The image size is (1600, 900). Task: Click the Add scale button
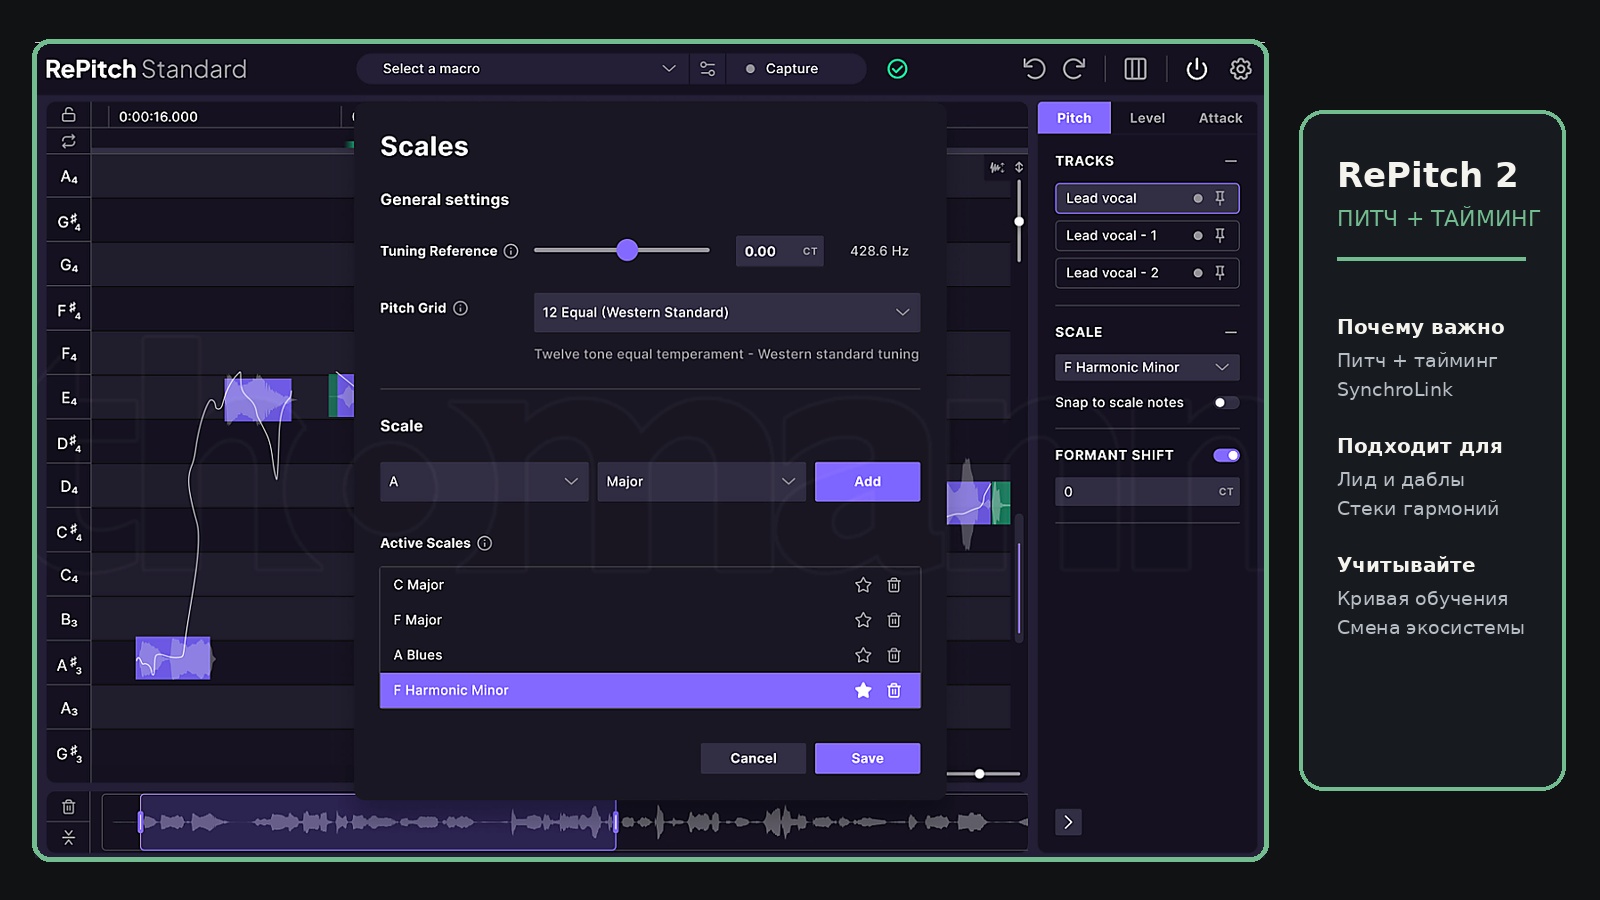coord(867,481)
